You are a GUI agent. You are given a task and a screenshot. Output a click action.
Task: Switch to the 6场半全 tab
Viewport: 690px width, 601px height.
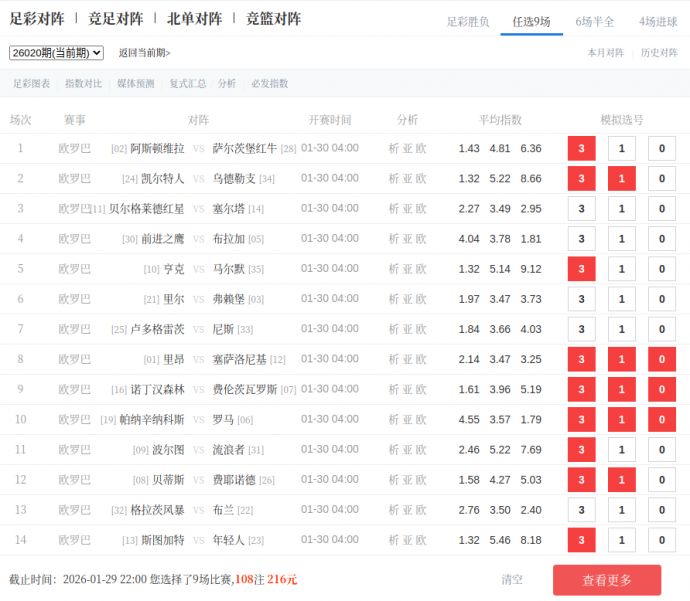[x=595, y=21]
